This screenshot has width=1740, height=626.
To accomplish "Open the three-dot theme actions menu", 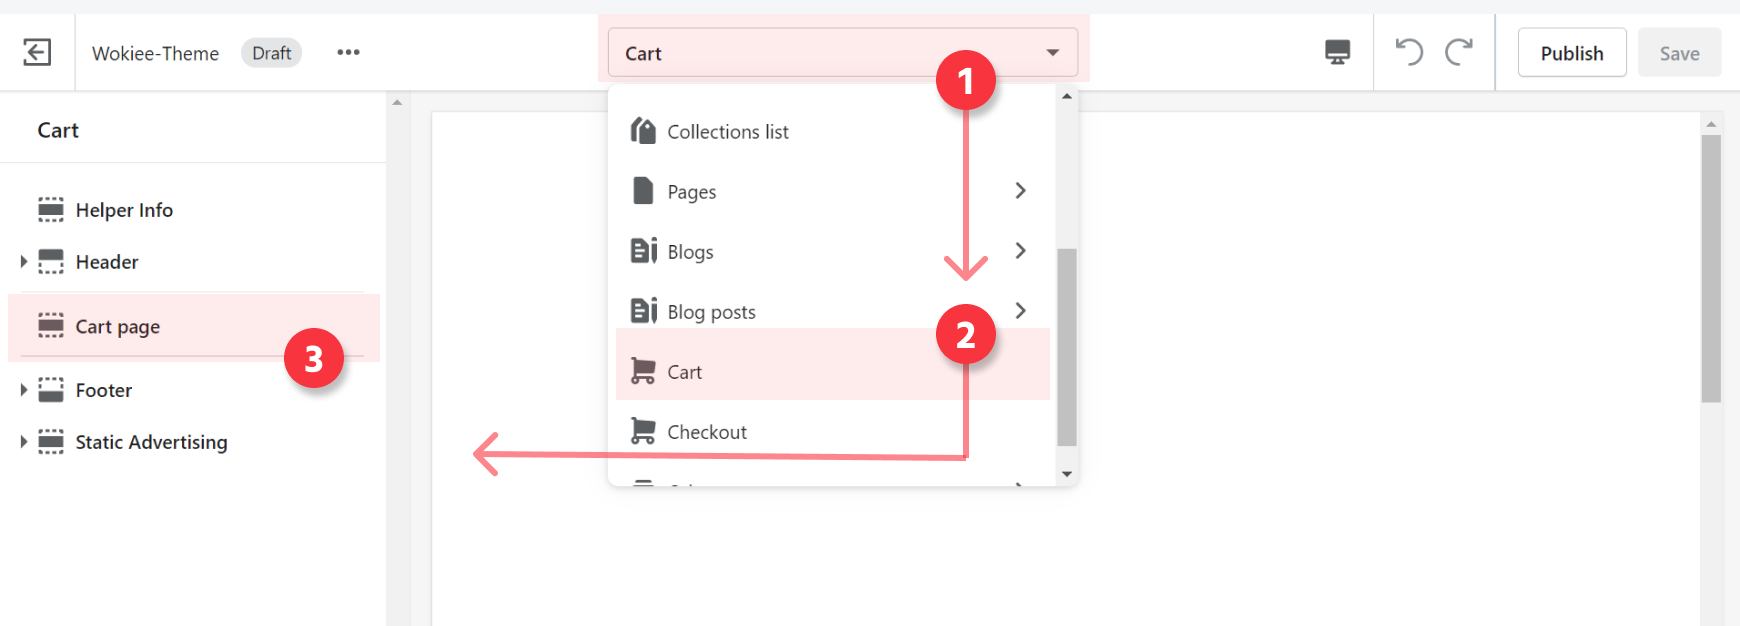I will coord(348,52).
